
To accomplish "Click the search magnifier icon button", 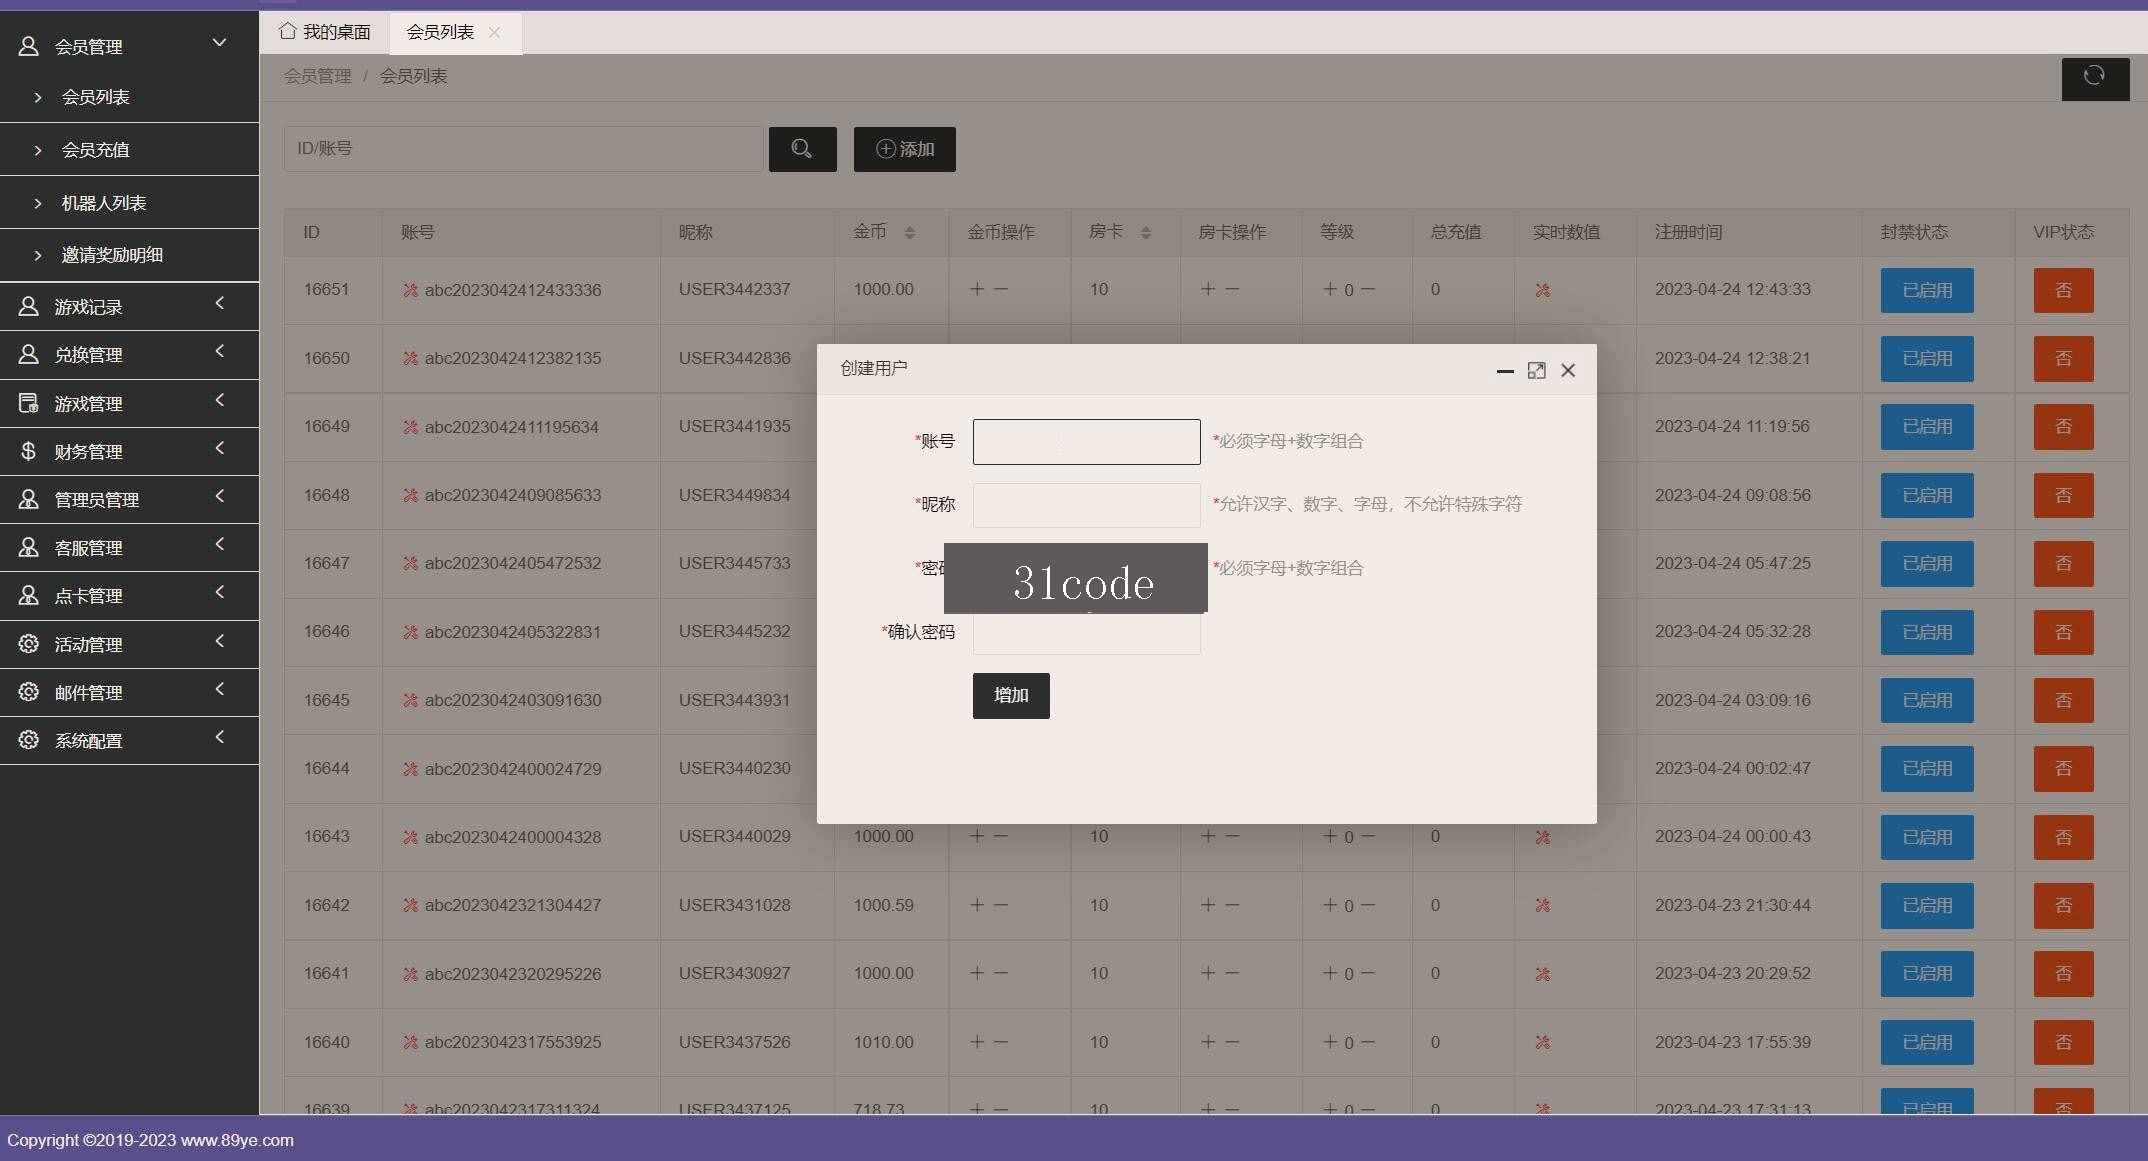I will (802, 149).
